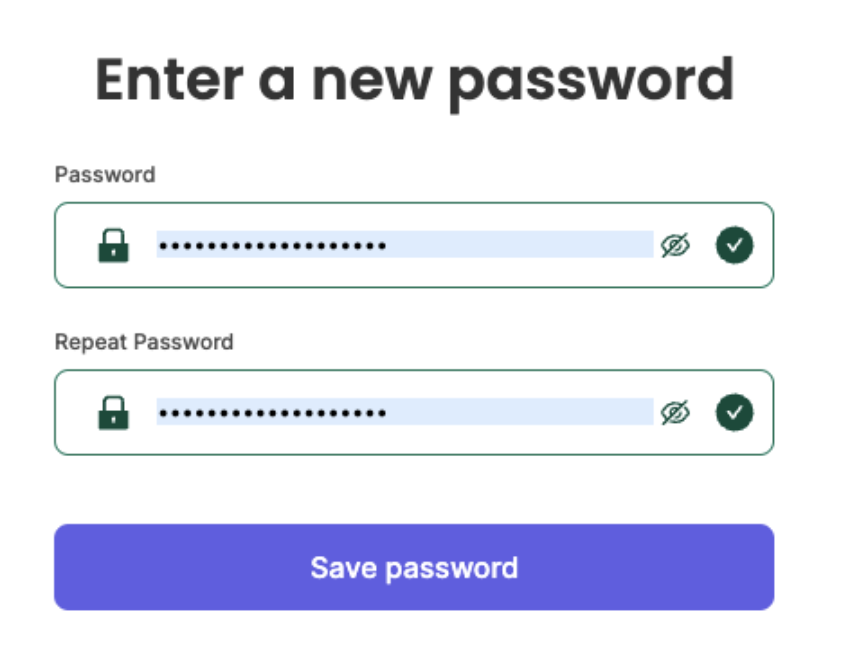
Task: Focus the Password input field
Action: 405,244
